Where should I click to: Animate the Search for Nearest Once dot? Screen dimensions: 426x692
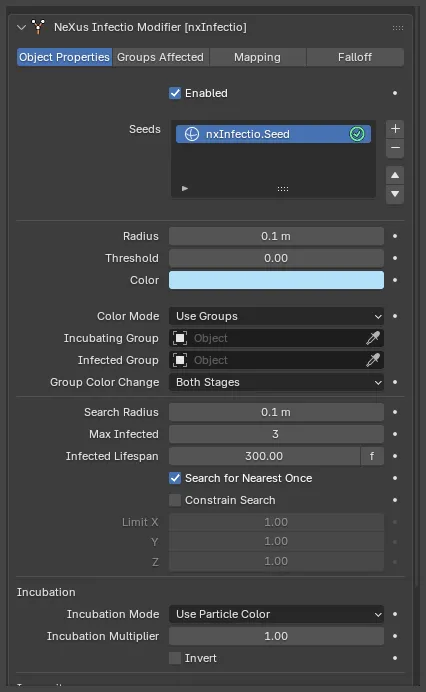pos(395,478)
